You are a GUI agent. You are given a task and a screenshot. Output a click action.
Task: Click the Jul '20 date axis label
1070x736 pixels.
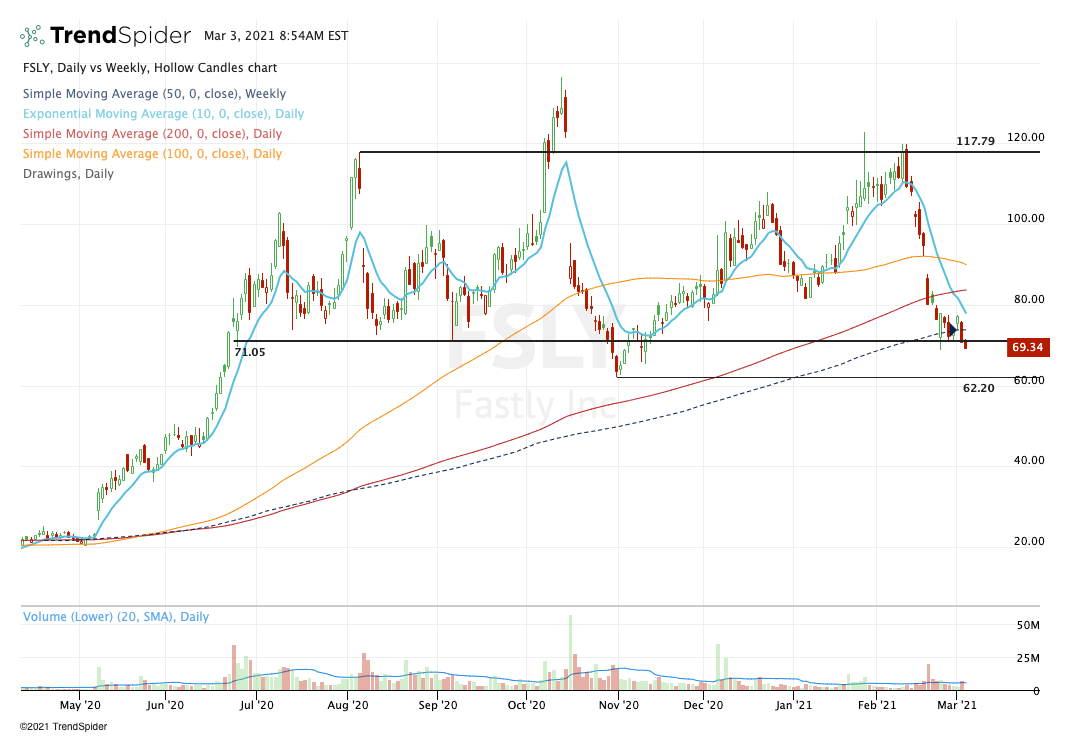(x=257, y=705)
